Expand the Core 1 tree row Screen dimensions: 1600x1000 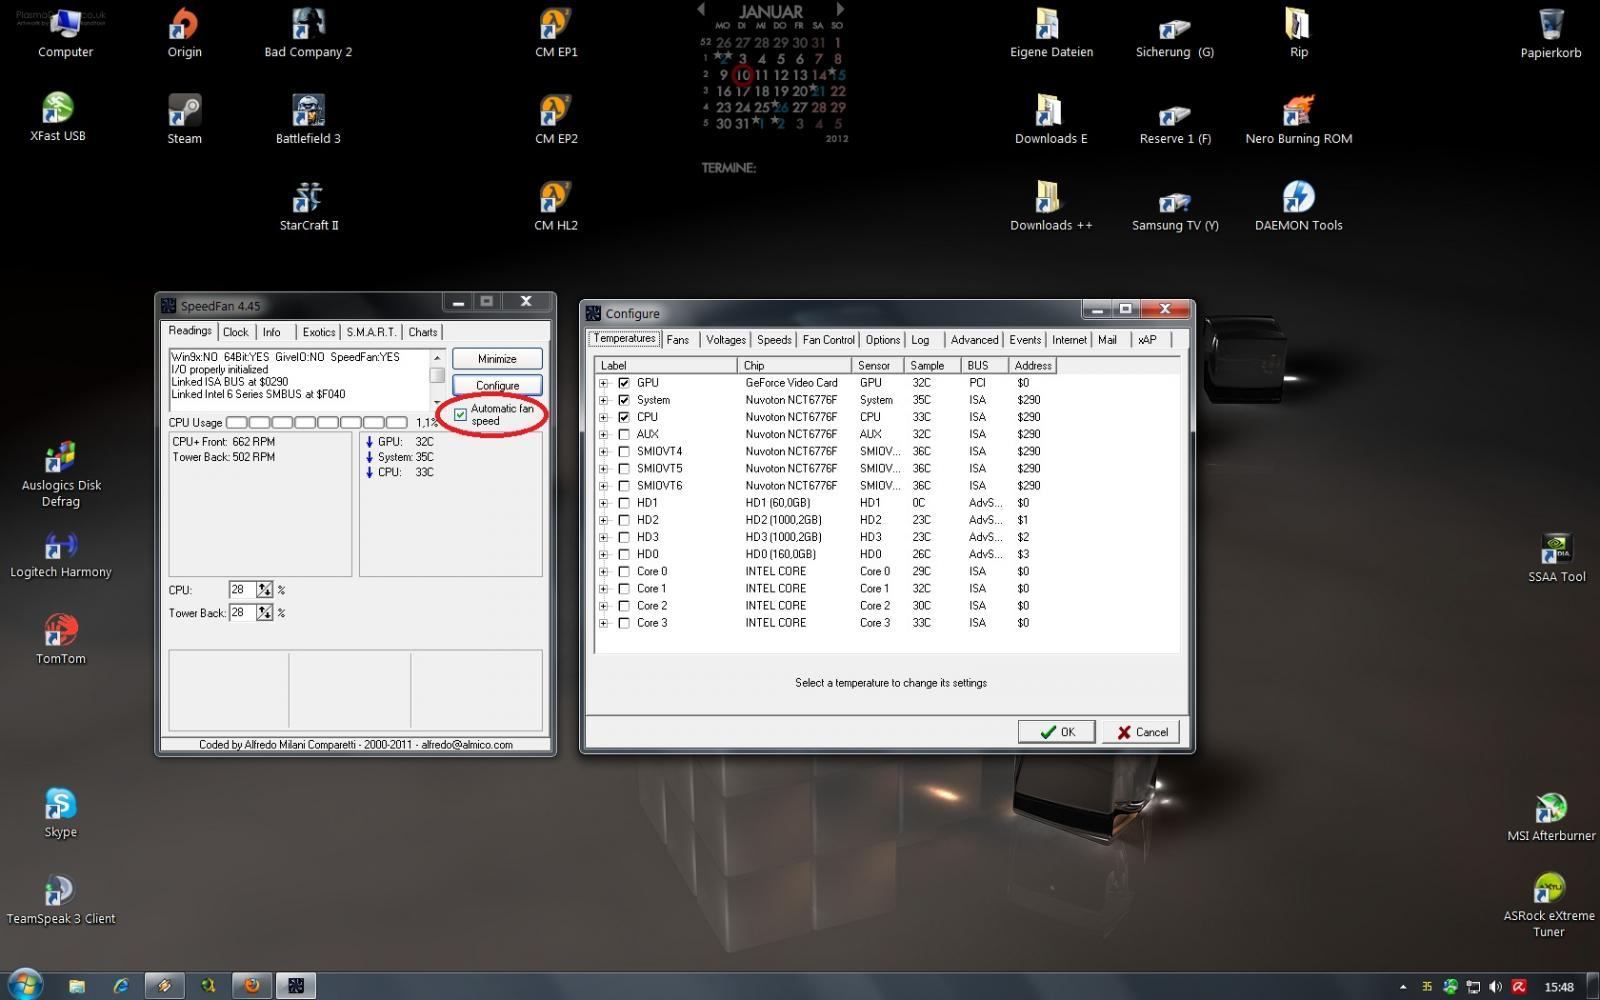(603, 588)
